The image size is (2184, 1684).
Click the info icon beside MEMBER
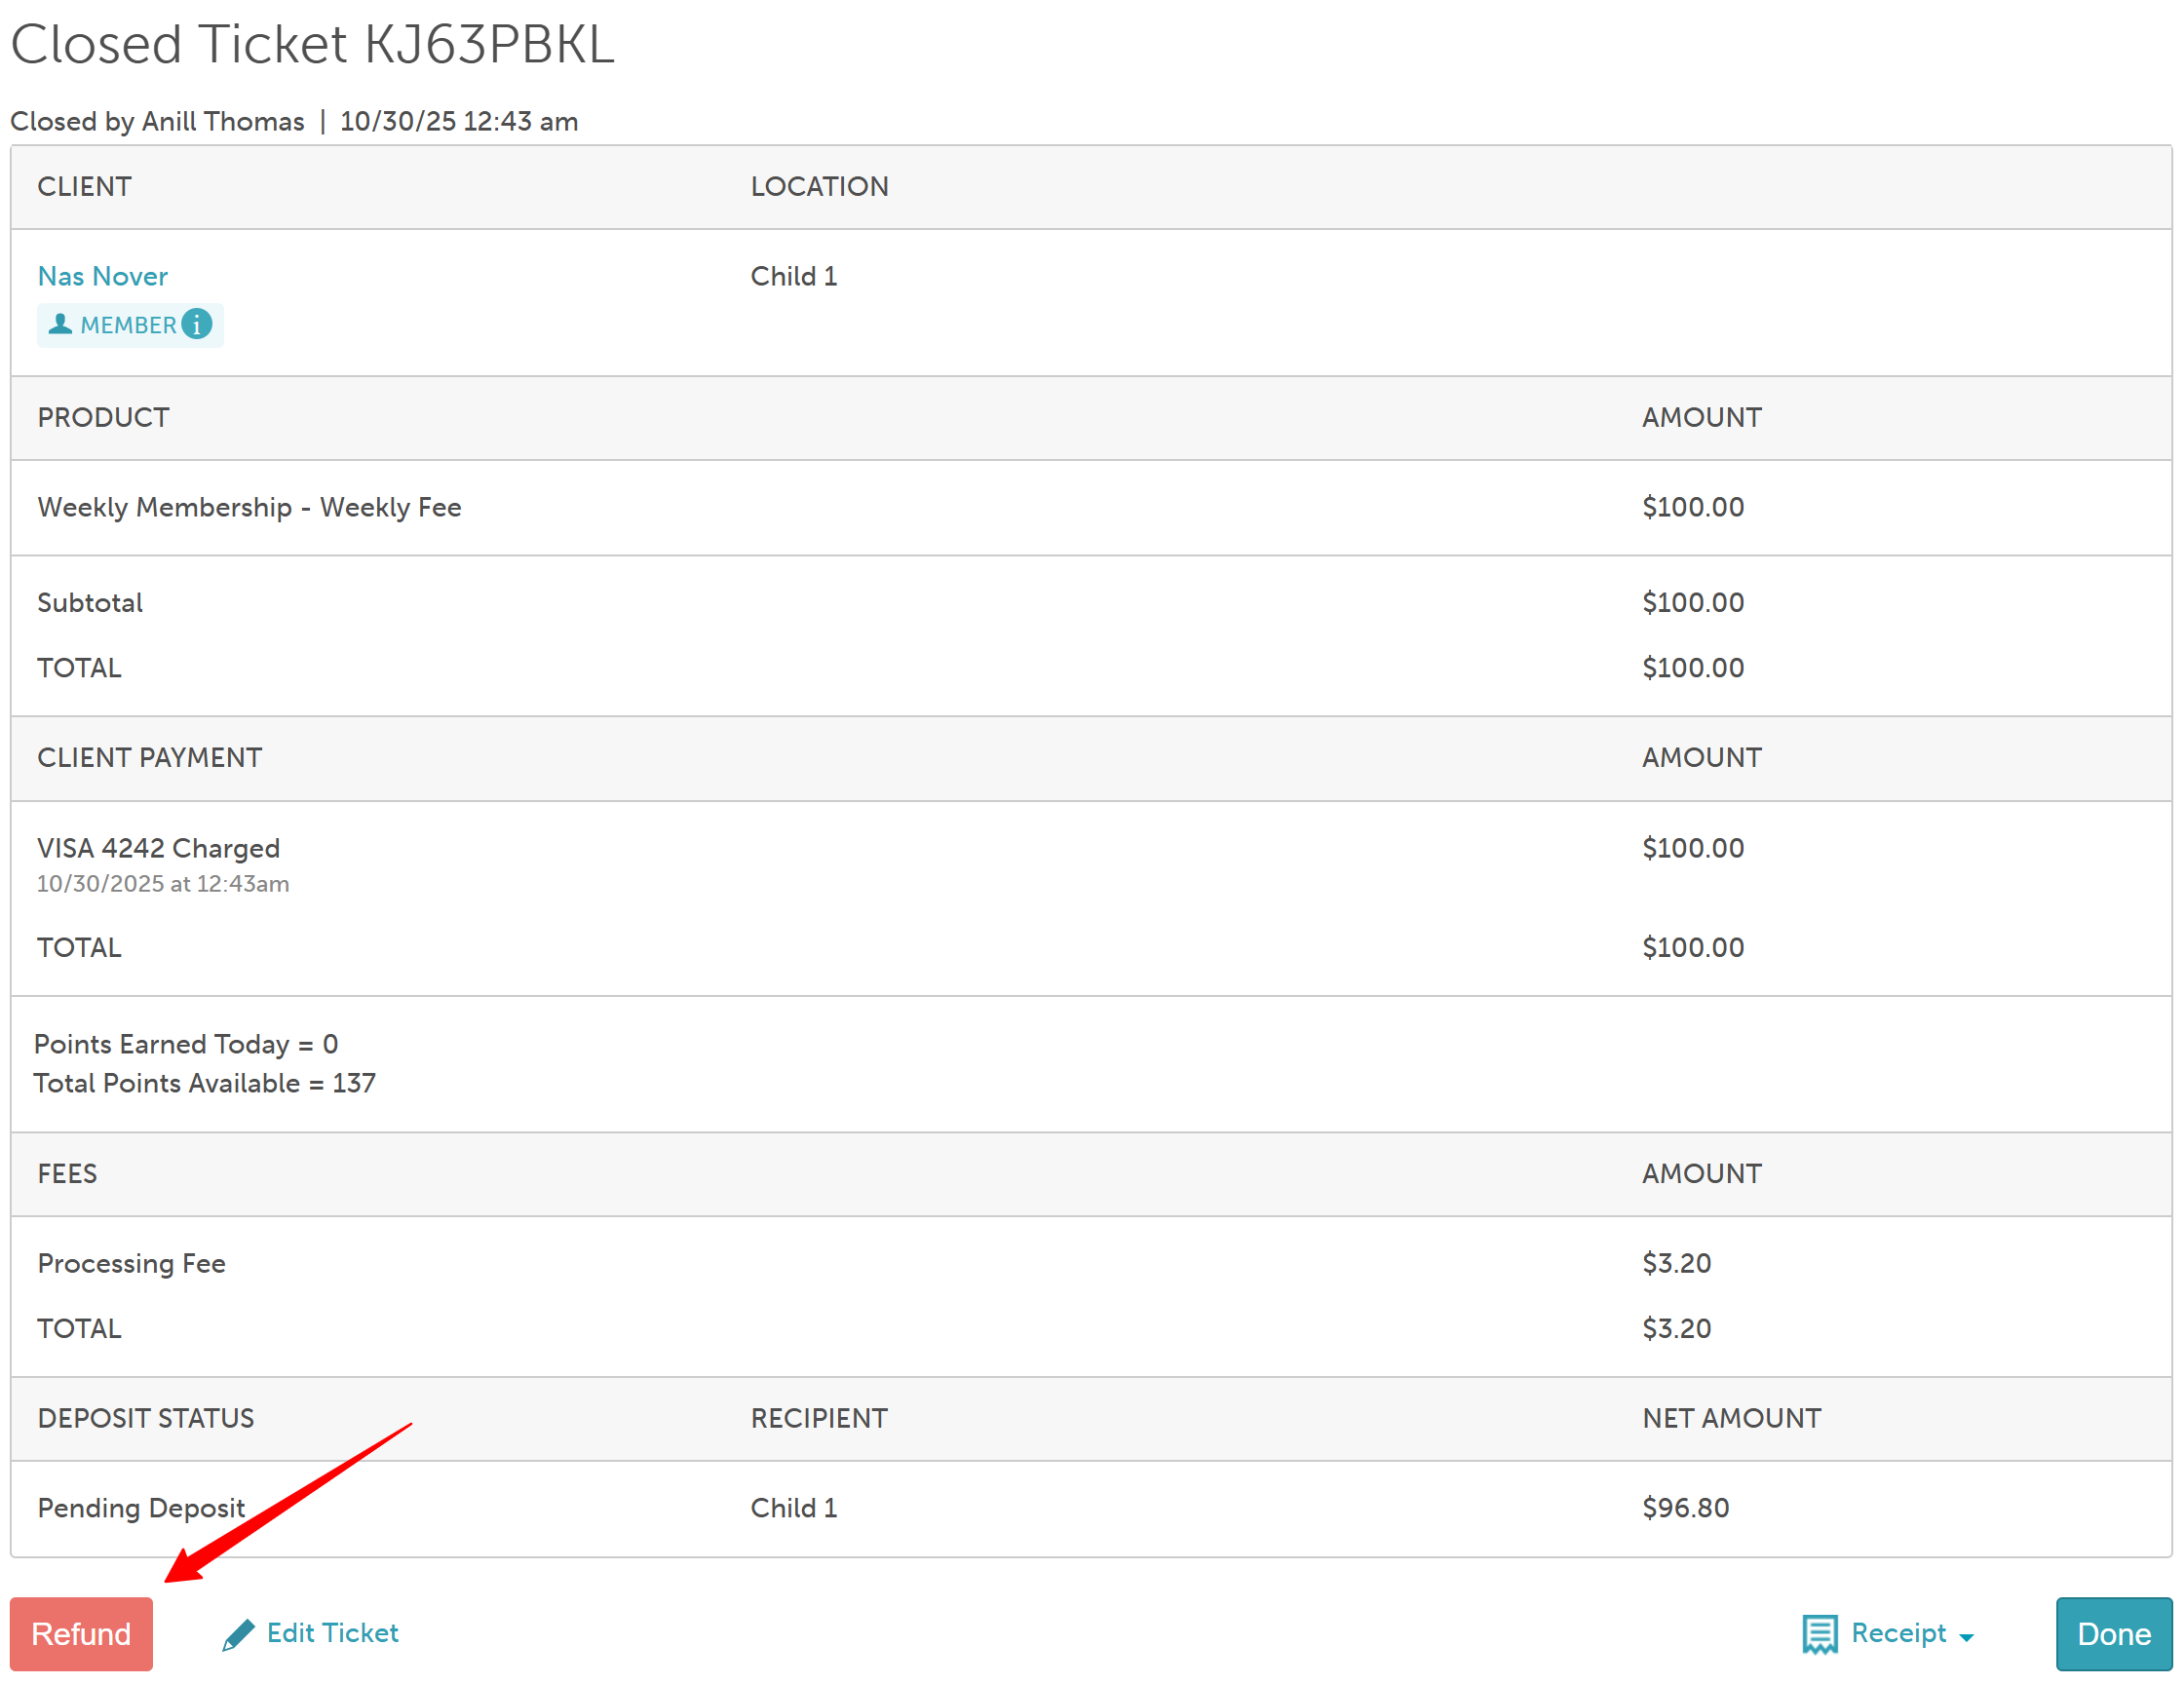tap(197, 324)
